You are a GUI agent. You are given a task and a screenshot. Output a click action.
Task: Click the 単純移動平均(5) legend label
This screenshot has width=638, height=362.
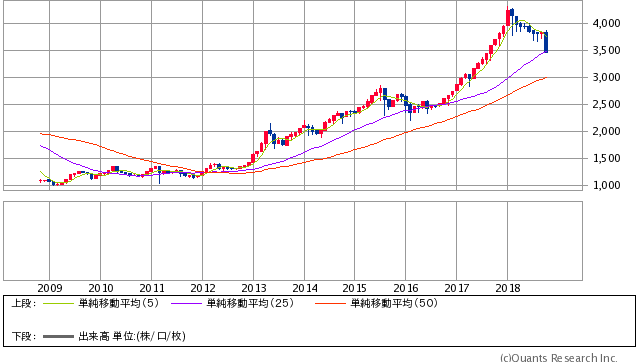118,303
